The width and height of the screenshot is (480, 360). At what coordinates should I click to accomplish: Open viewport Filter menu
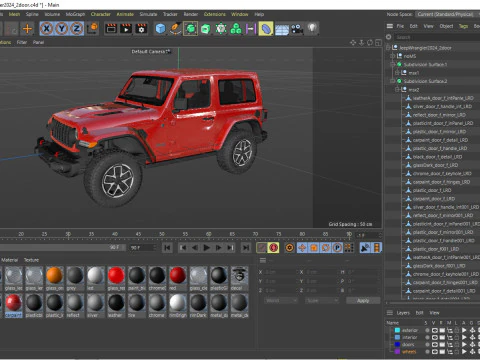click(x=22, y=42)
